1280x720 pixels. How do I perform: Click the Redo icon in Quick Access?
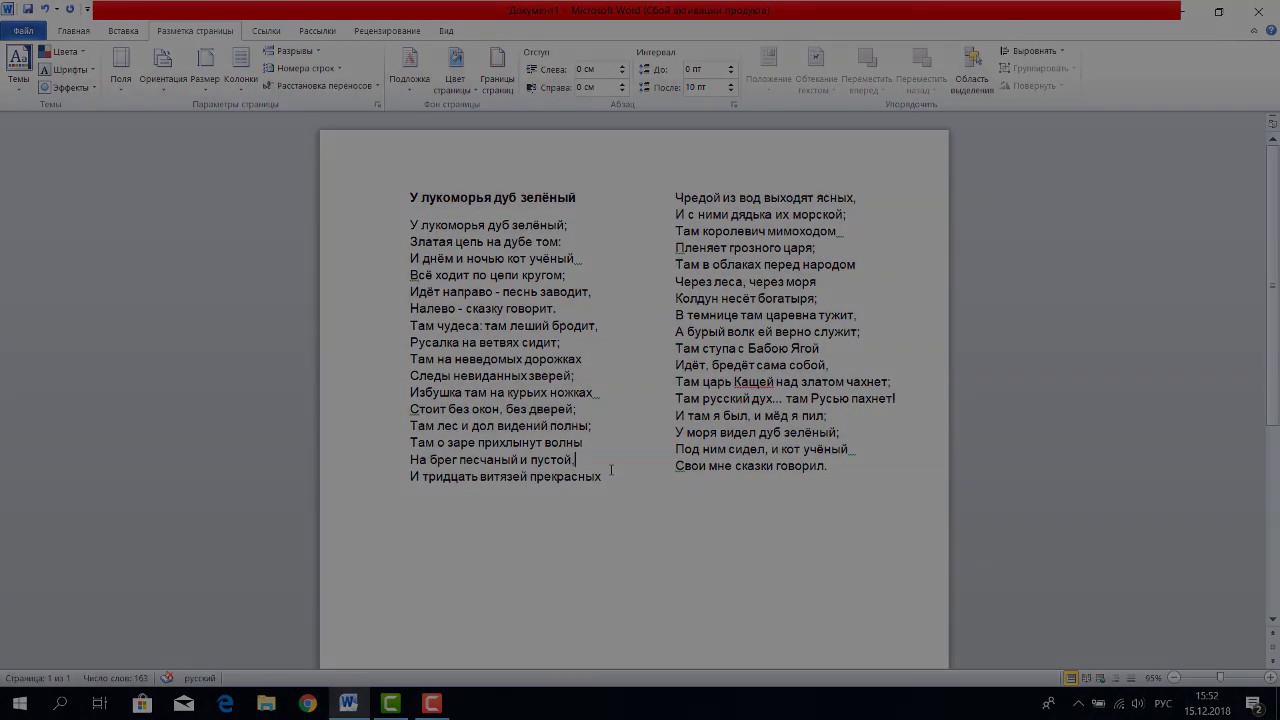tap(70, 9)
